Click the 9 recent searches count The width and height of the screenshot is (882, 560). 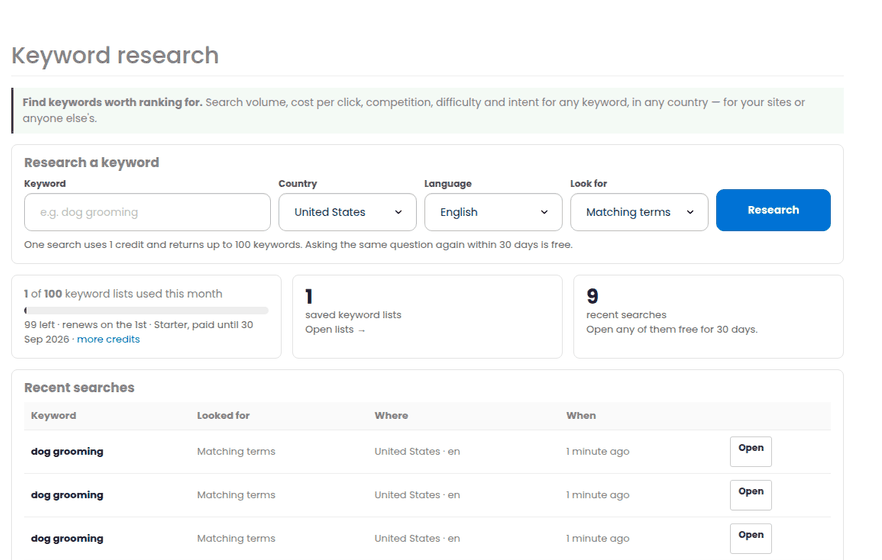point(592,296)
